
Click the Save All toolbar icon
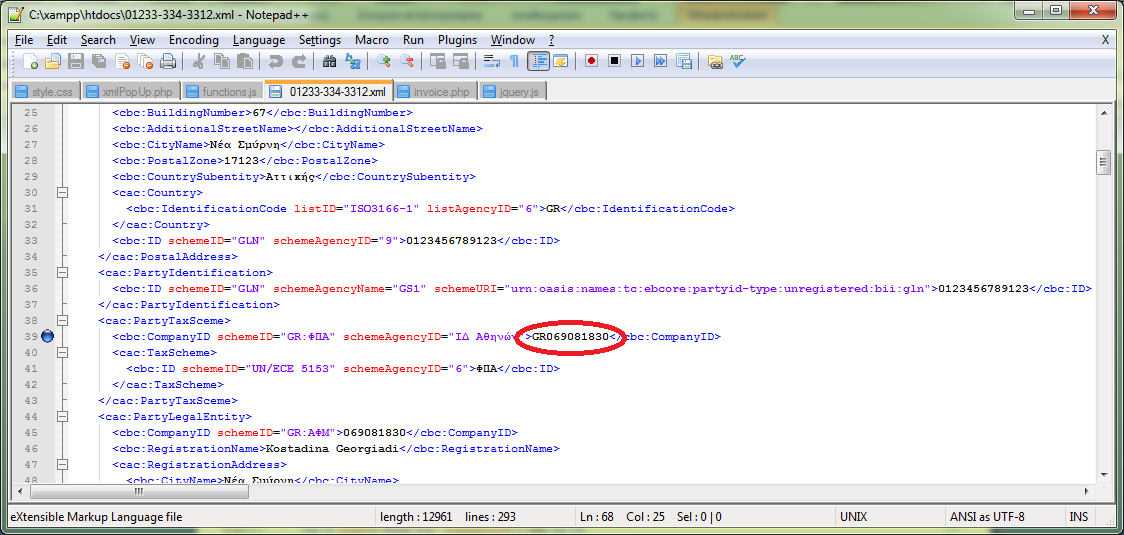click(x=98, y=62)
